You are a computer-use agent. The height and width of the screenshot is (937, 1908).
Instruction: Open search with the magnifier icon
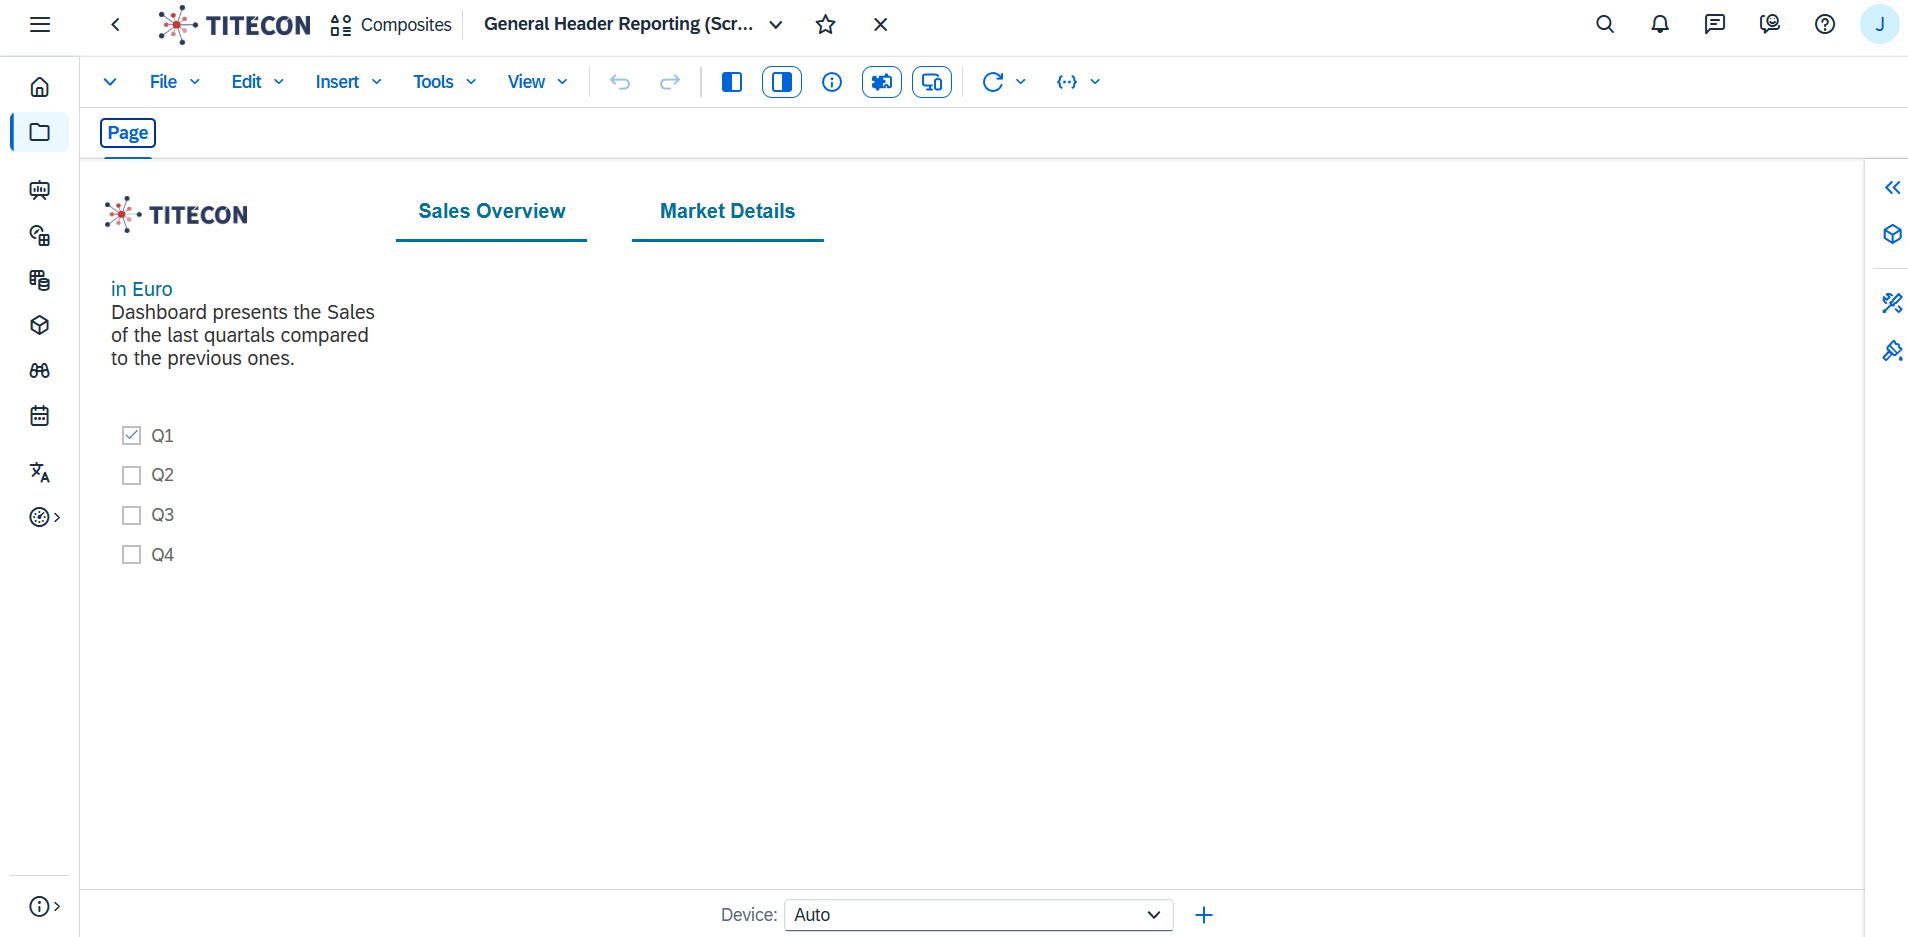[x=1605, y=25]
